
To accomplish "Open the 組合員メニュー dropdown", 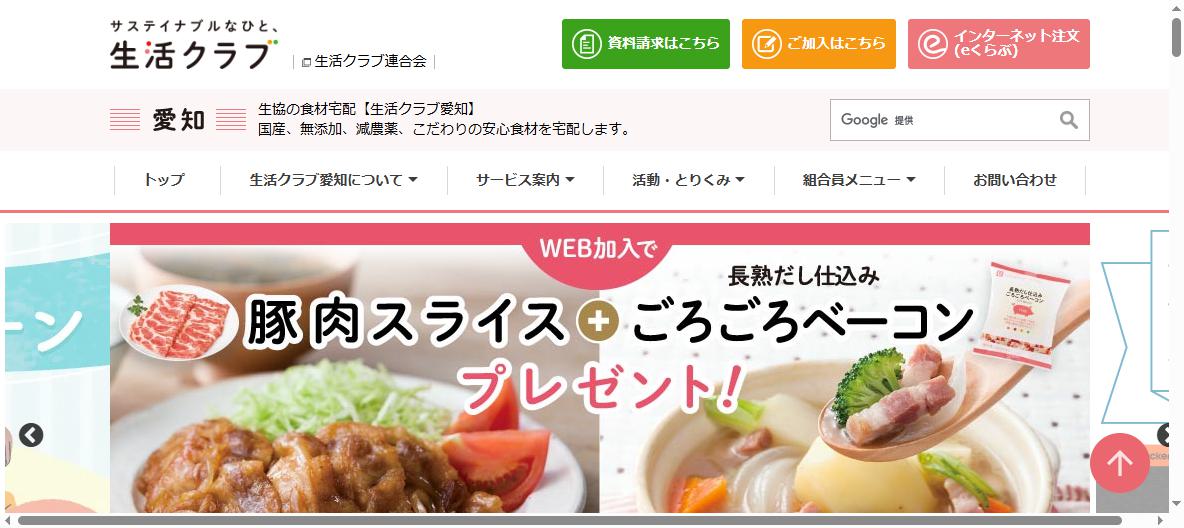I will point(859,181).
